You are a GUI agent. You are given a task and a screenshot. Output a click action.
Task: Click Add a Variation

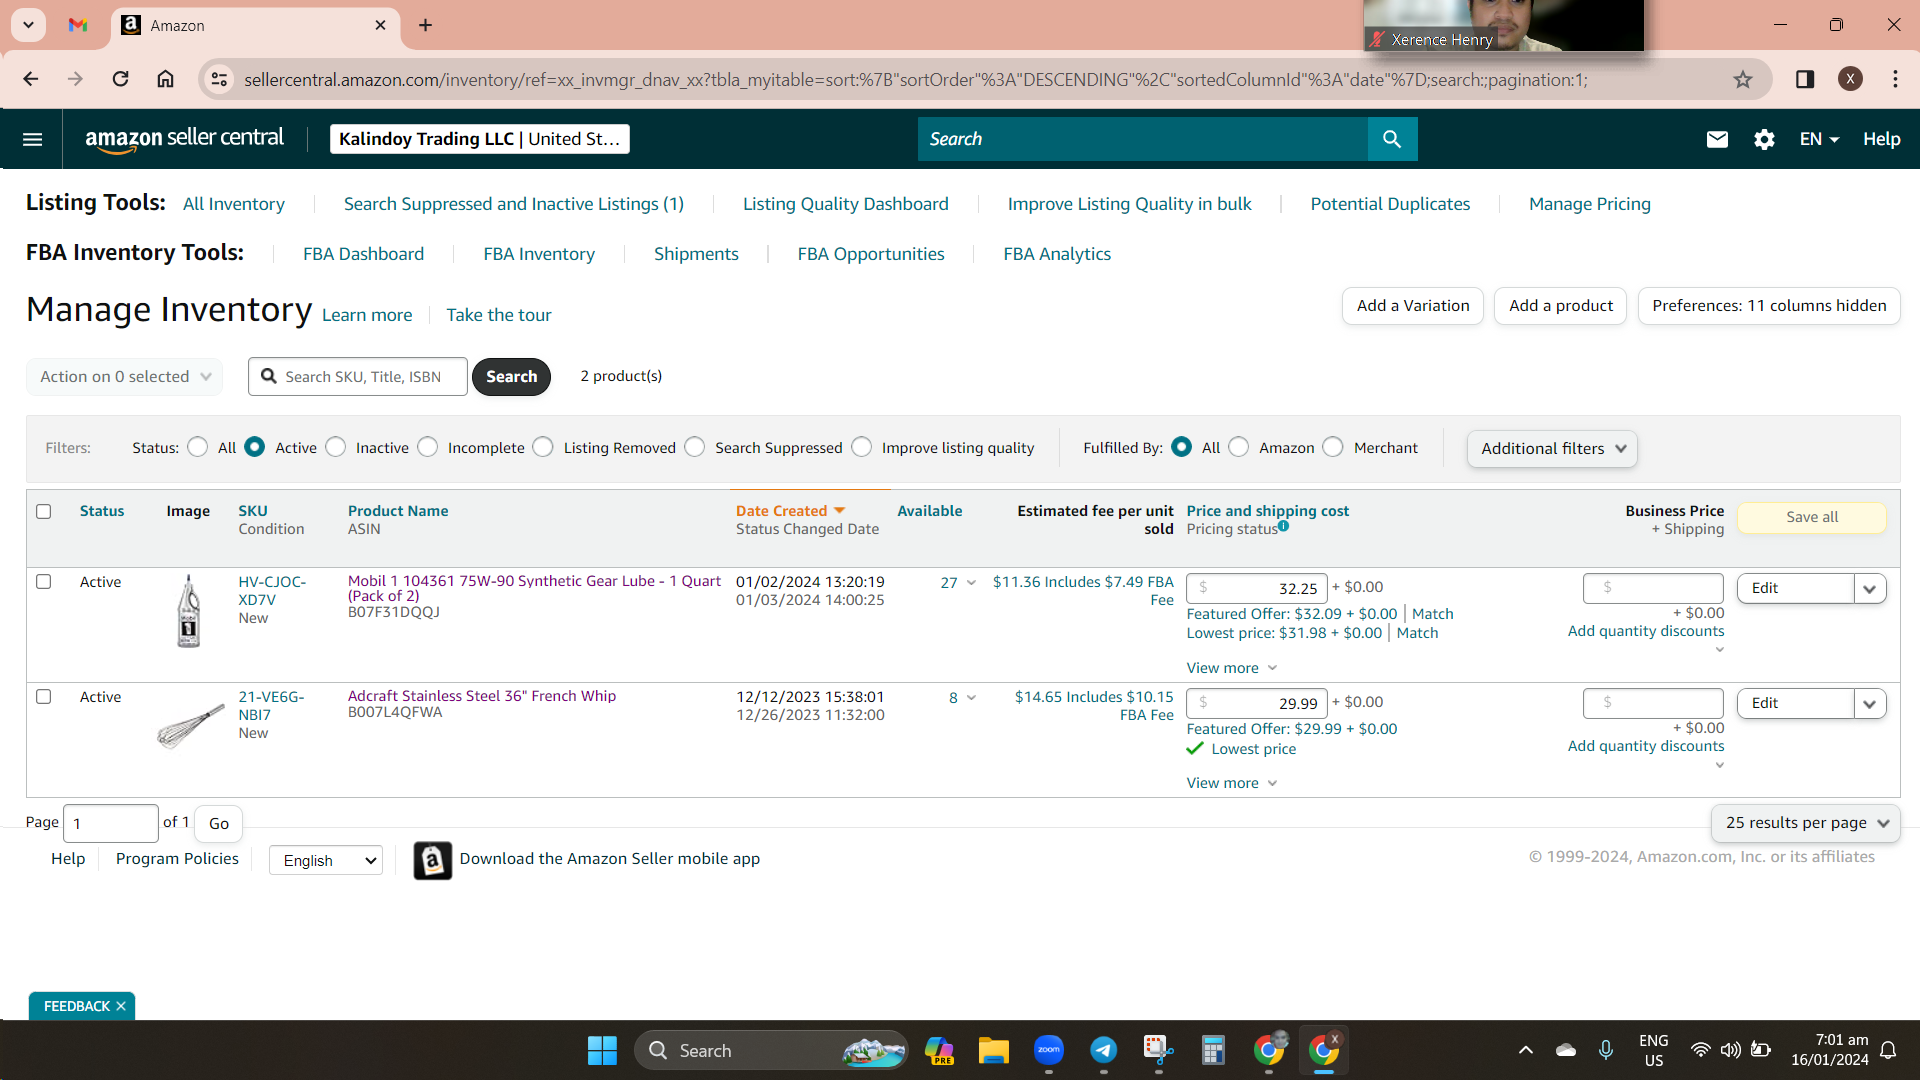[x=1413, y=306]
